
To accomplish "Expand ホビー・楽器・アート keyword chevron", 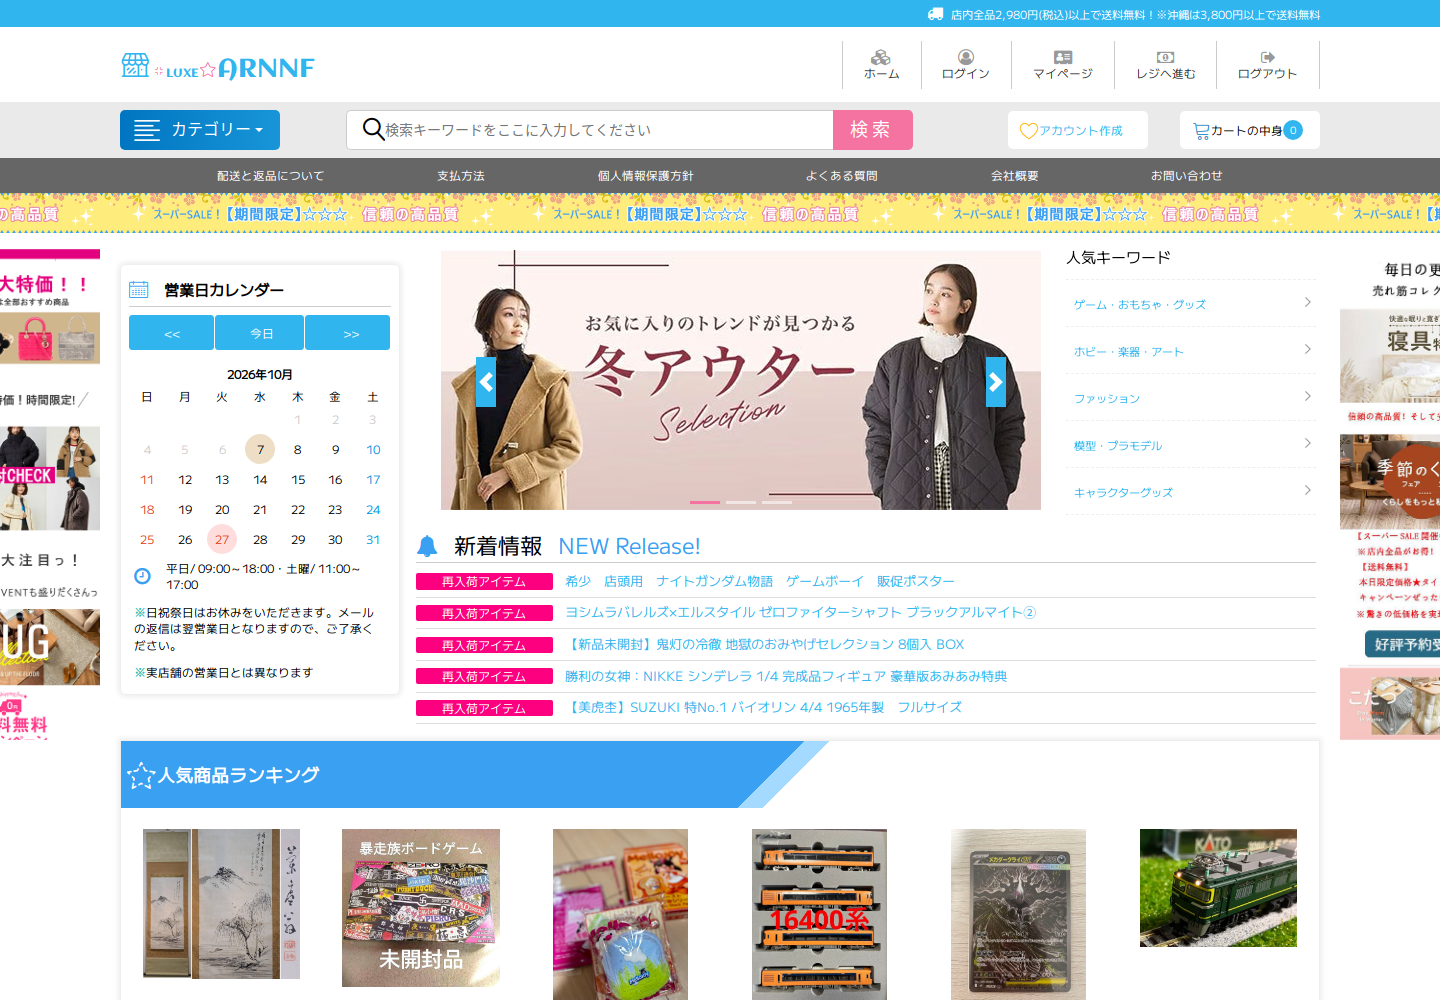I will point(1307,349).
